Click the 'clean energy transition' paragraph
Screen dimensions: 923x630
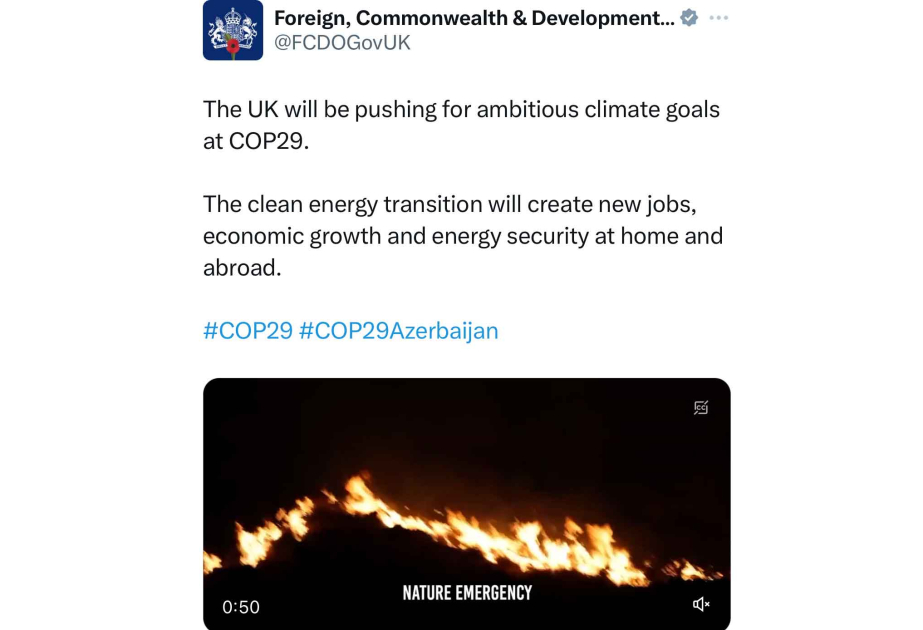click(x=449, y=204)
